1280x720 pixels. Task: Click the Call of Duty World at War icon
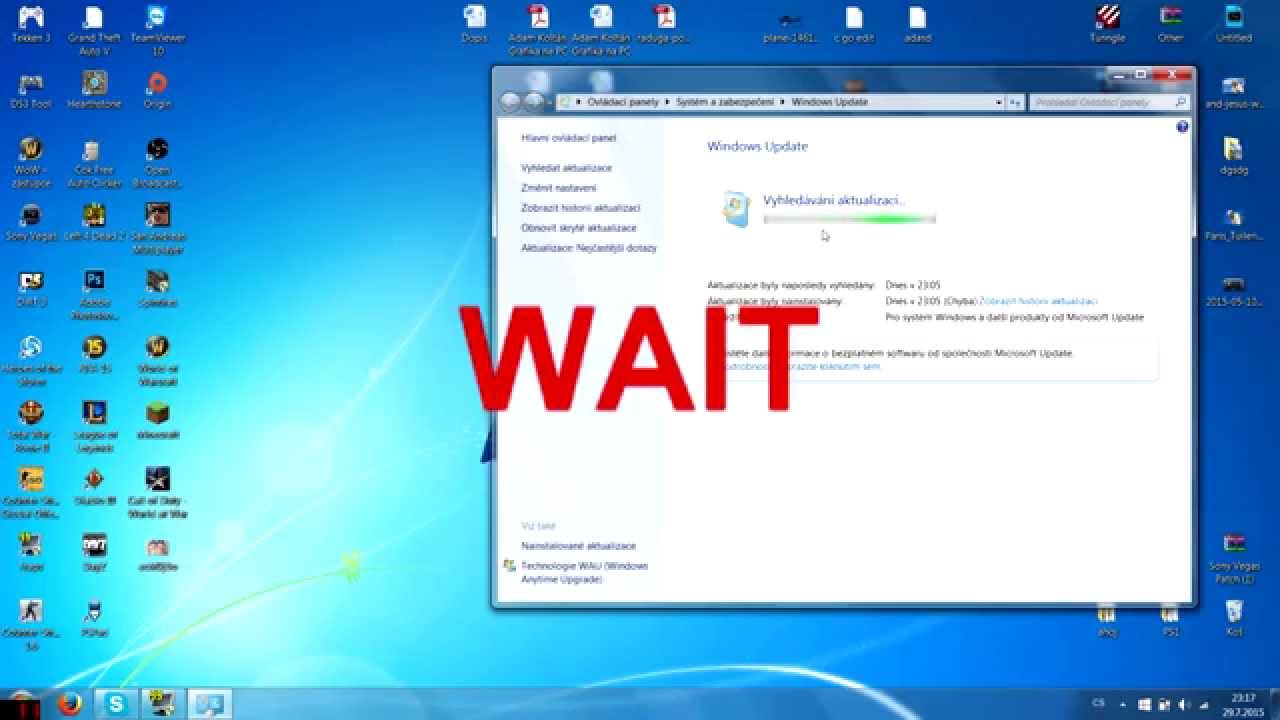[157, 492]
